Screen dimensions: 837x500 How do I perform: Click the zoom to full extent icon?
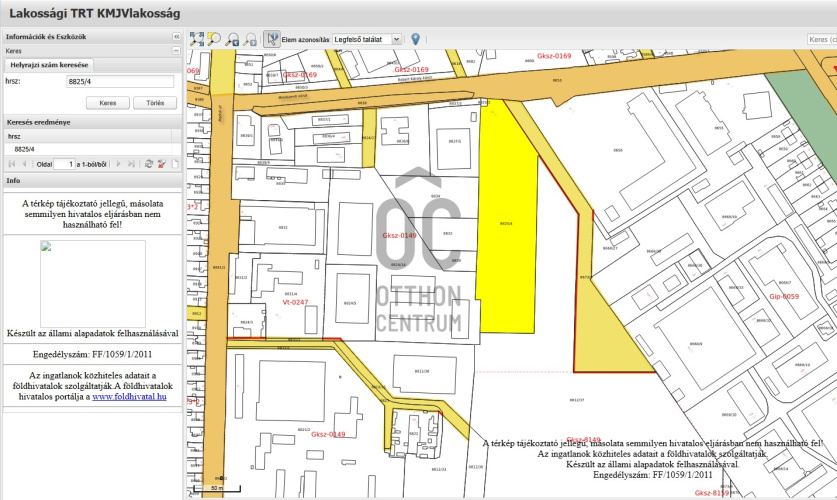197,39
